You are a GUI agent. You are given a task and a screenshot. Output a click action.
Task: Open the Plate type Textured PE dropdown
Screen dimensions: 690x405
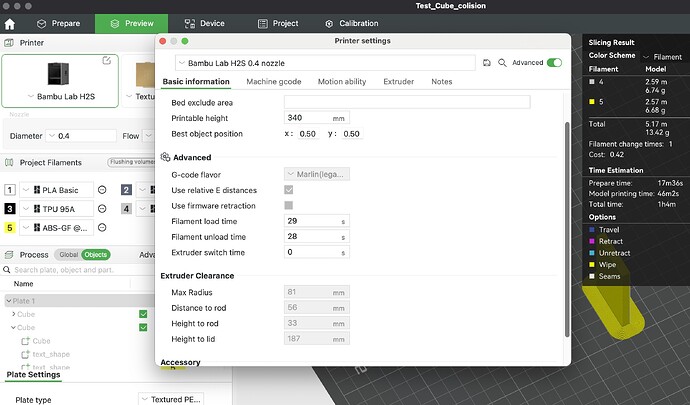coord(171,399)
